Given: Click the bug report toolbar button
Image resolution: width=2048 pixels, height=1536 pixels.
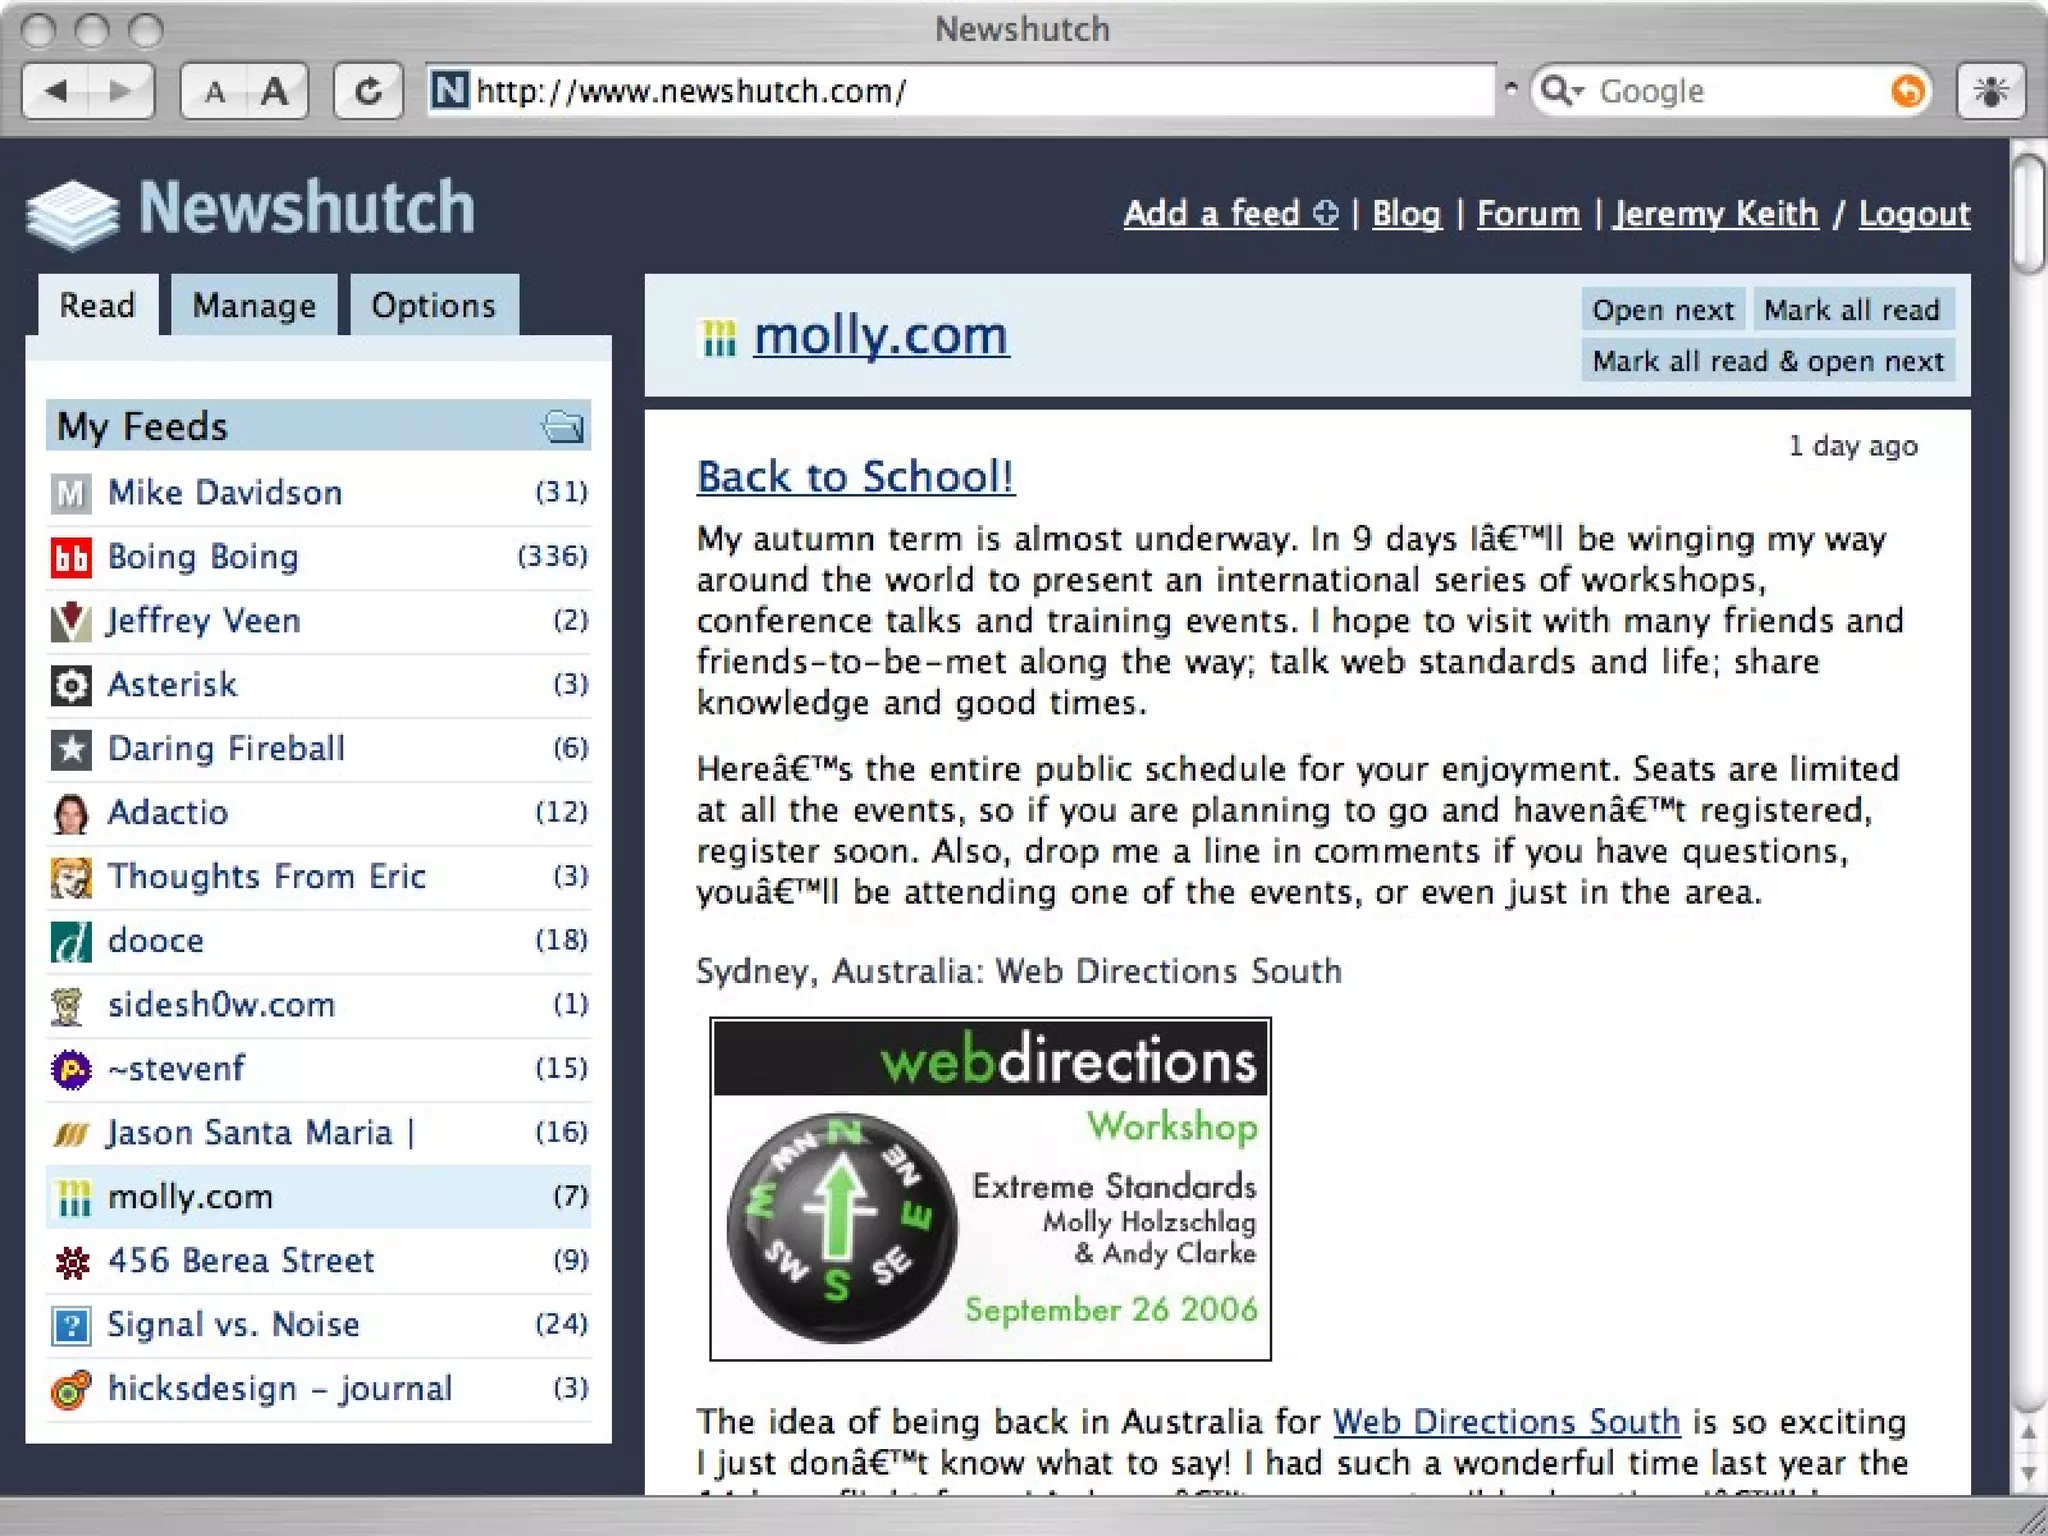Looking at the screenshot, I should tap(1990, 92).
